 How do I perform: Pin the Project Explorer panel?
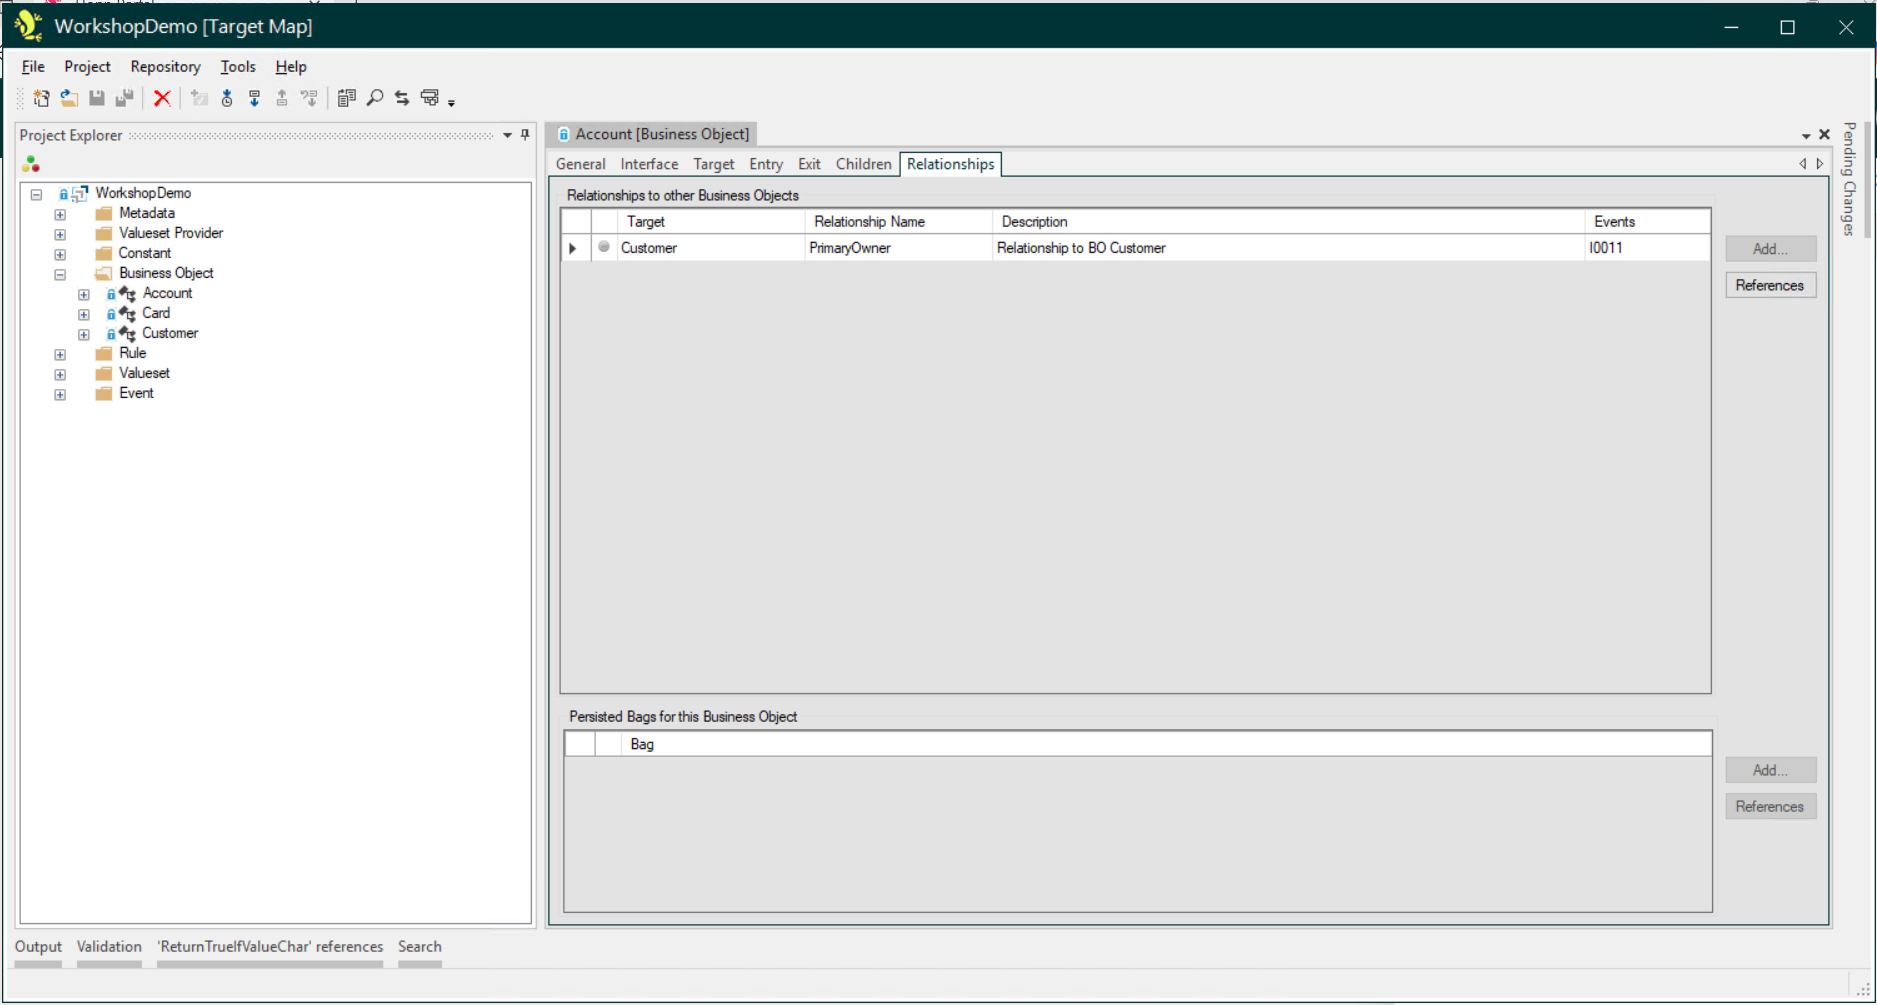pyautogui.click(x=525, y=135)
